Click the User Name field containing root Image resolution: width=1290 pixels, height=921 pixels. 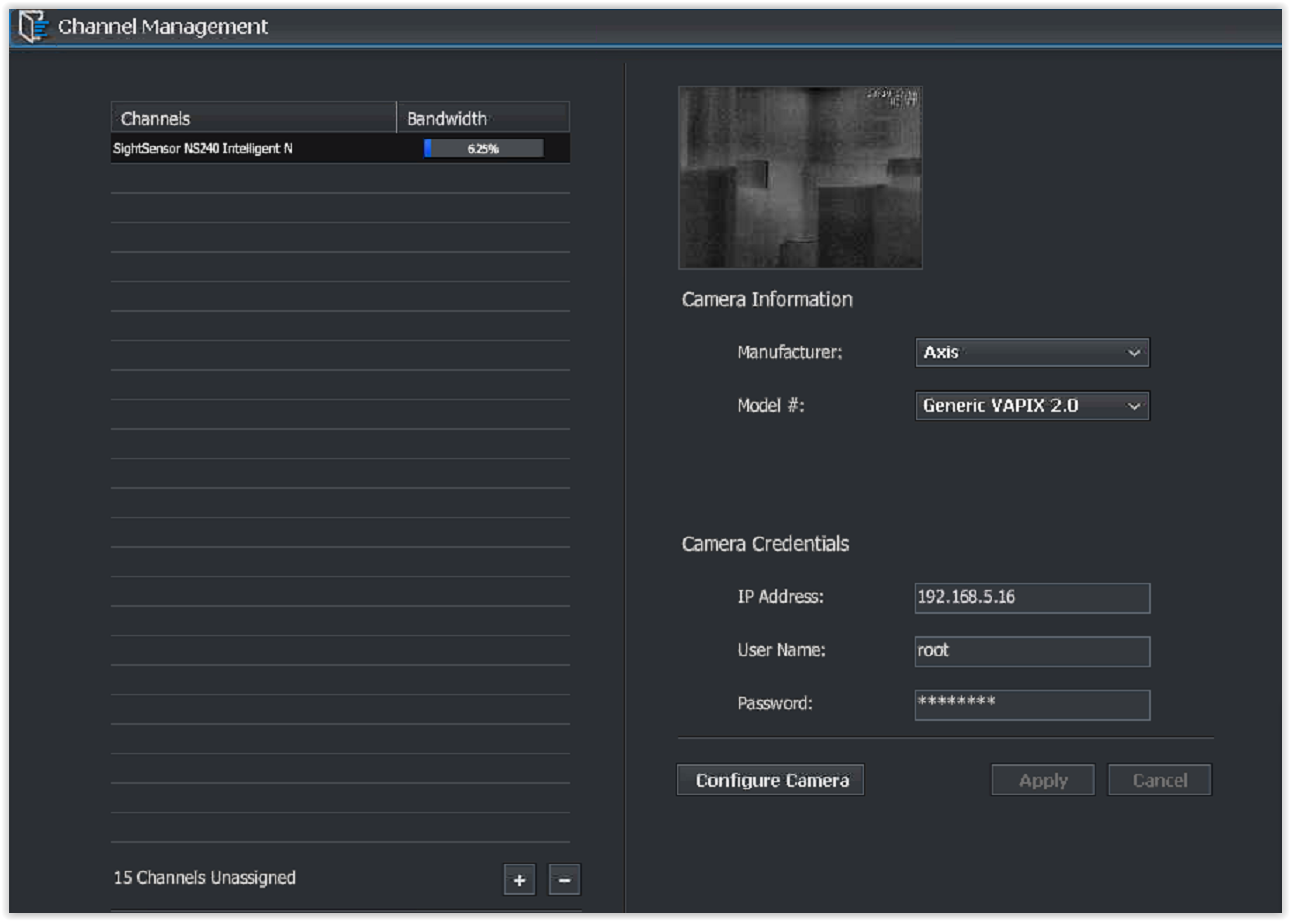(x=1032, y=651)
